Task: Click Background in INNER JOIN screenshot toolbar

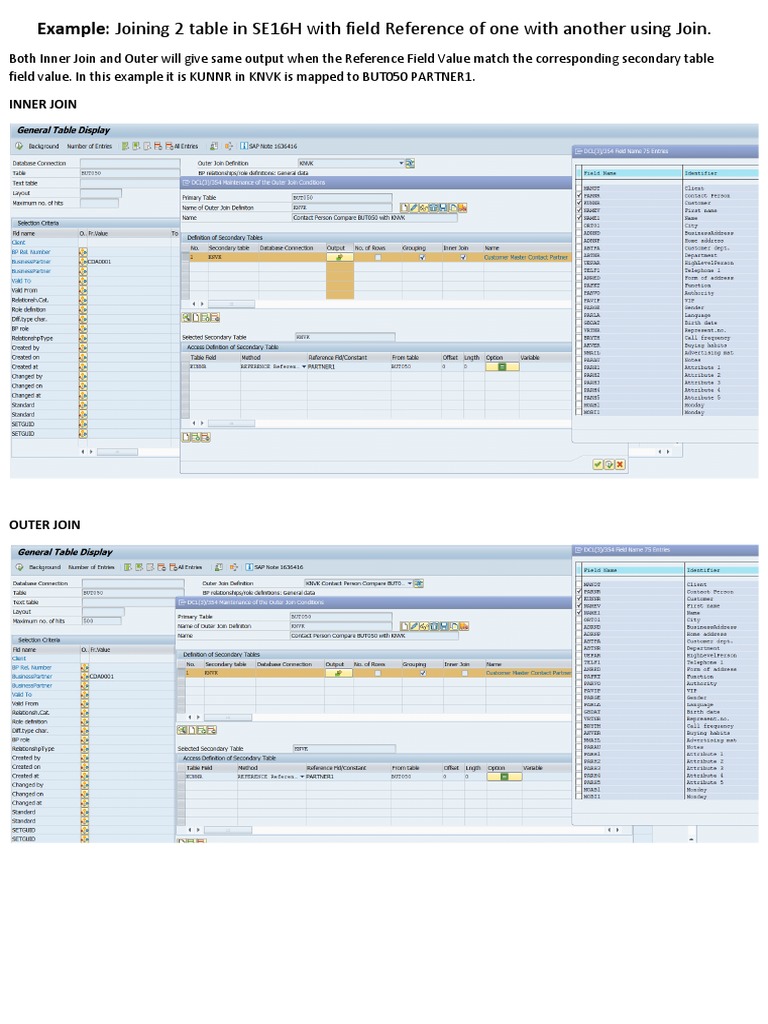Action: pos(44,146)
